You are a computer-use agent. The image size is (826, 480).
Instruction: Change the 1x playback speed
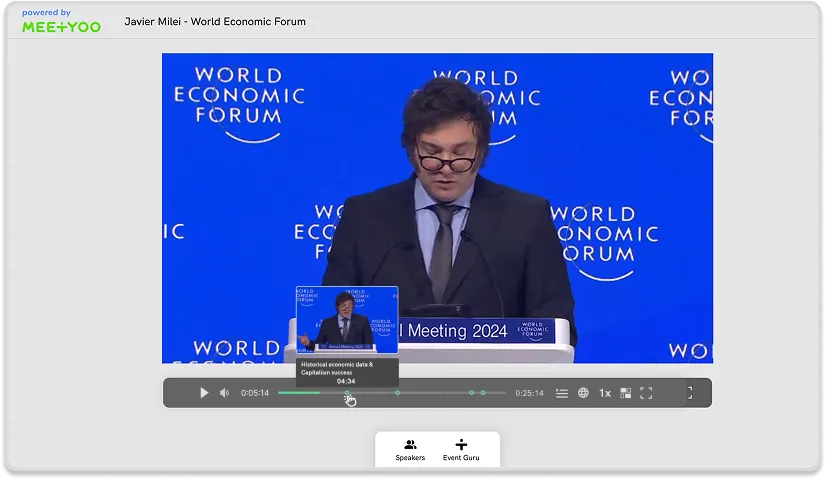605,393
